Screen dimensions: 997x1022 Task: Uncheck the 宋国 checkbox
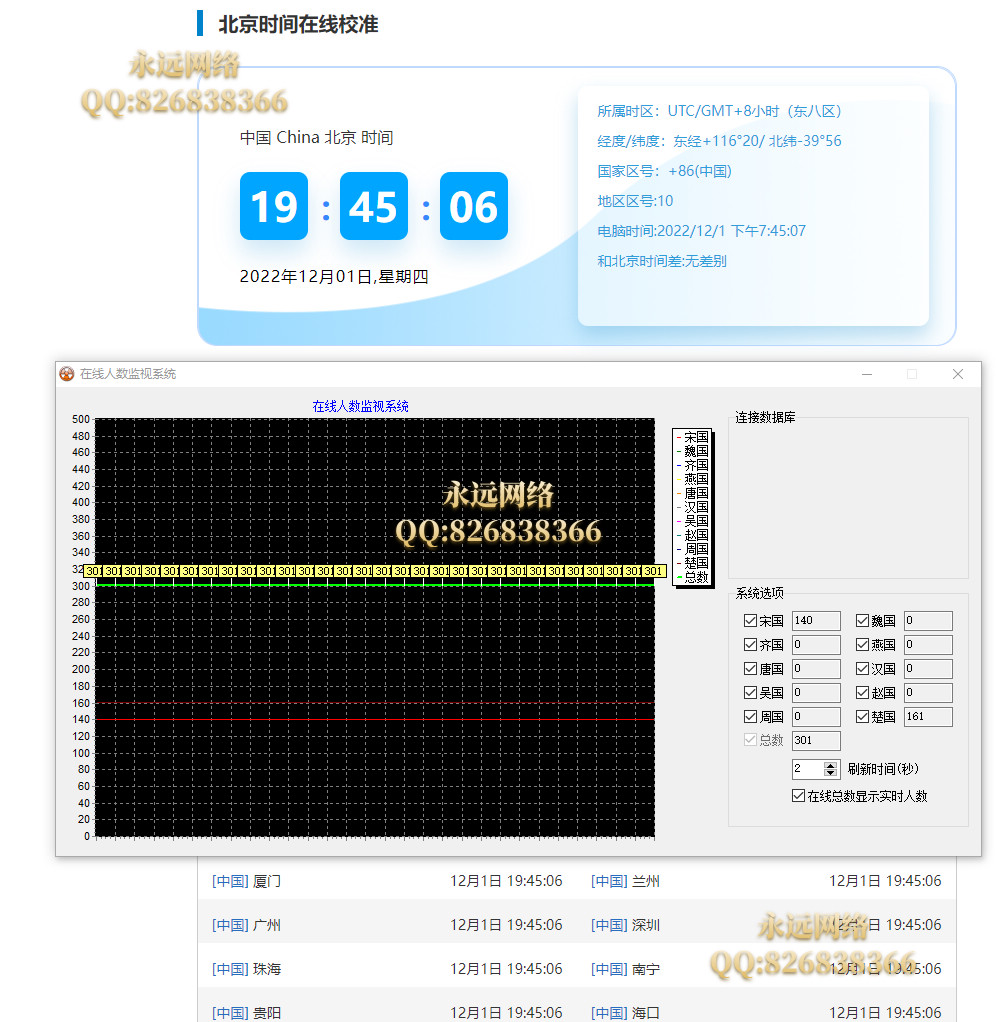pos(751,621)
